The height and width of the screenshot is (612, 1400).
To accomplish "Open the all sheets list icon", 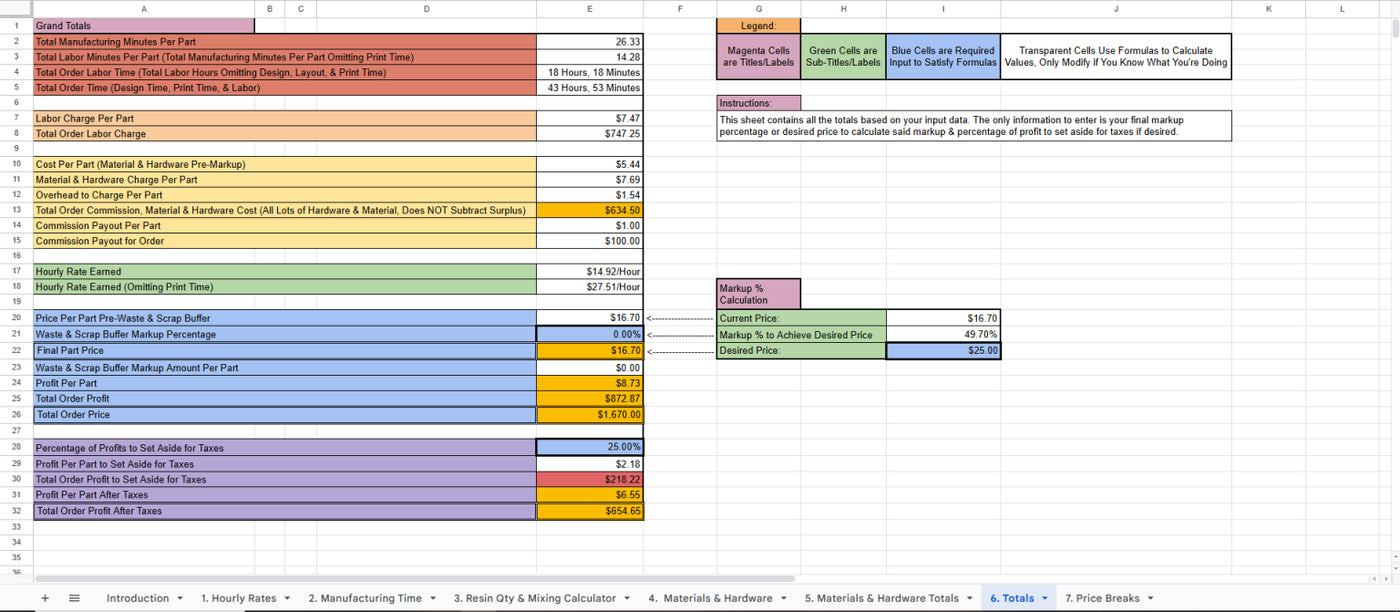I will pyautogui.click(x=74, y=598).
